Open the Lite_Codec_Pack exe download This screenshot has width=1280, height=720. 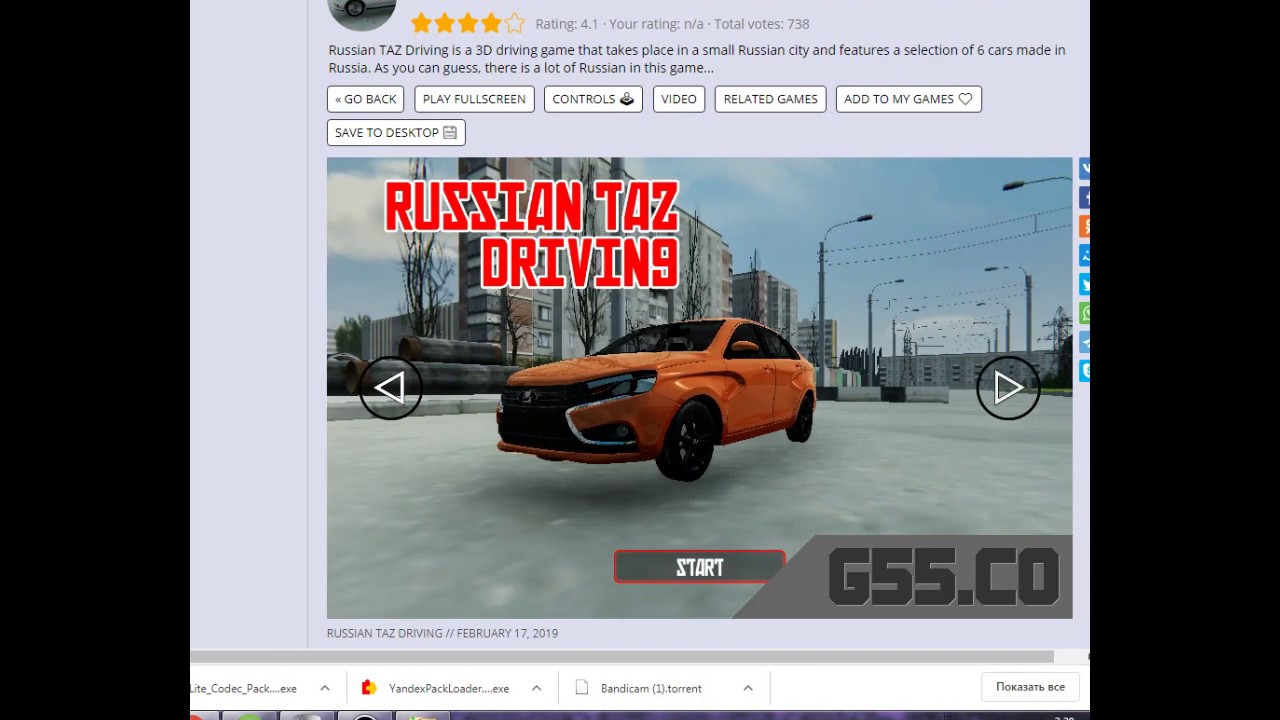click(x=244, y=688)
